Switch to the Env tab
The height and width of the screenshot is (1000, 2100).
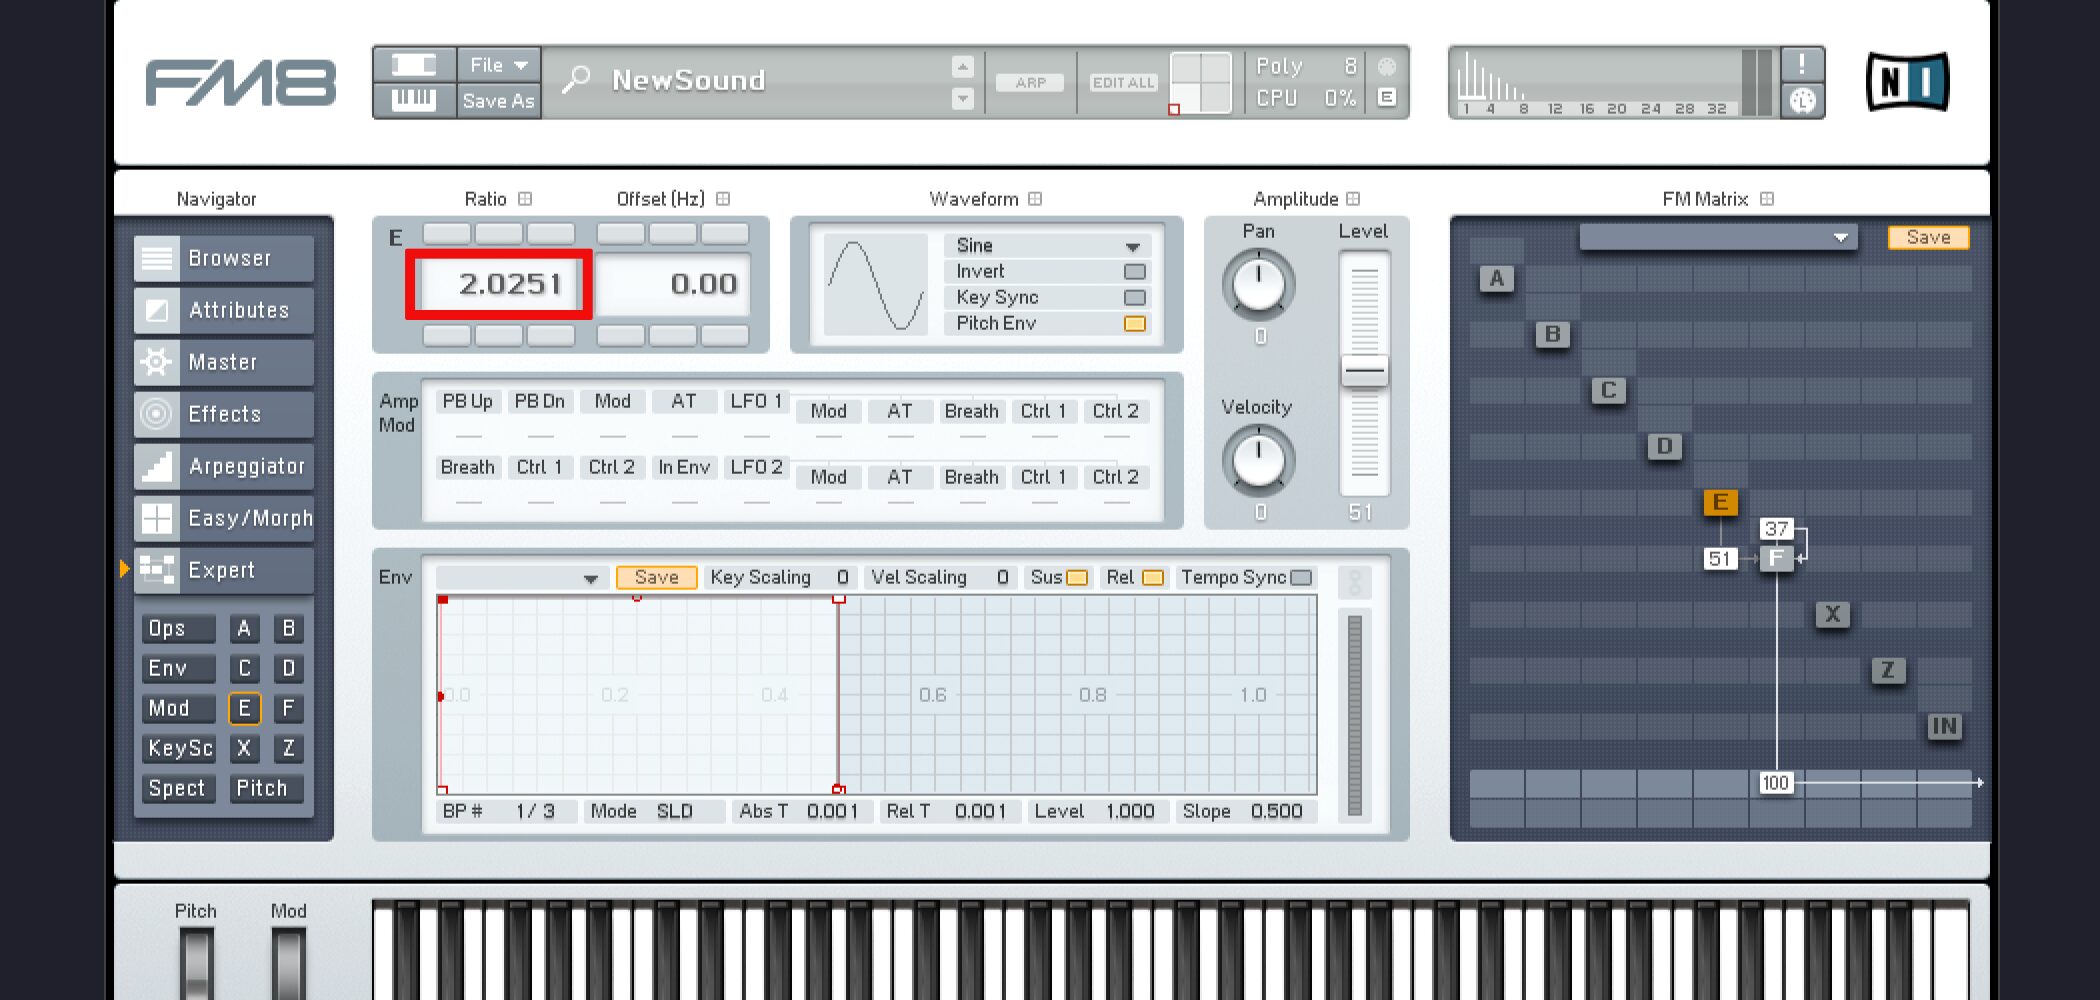pos(178,668)
